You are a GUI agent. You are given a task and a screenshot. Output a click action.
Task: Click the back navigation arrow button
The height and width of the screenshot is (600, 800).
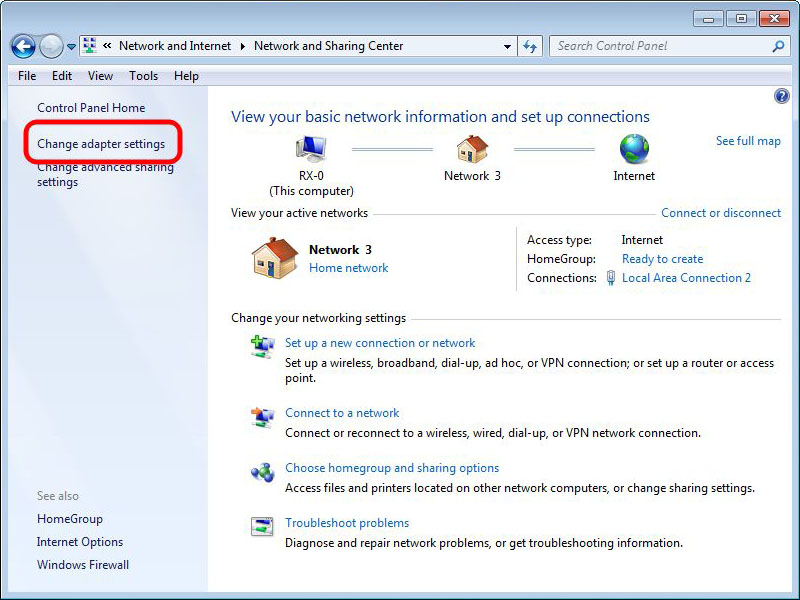coord(24,46)
